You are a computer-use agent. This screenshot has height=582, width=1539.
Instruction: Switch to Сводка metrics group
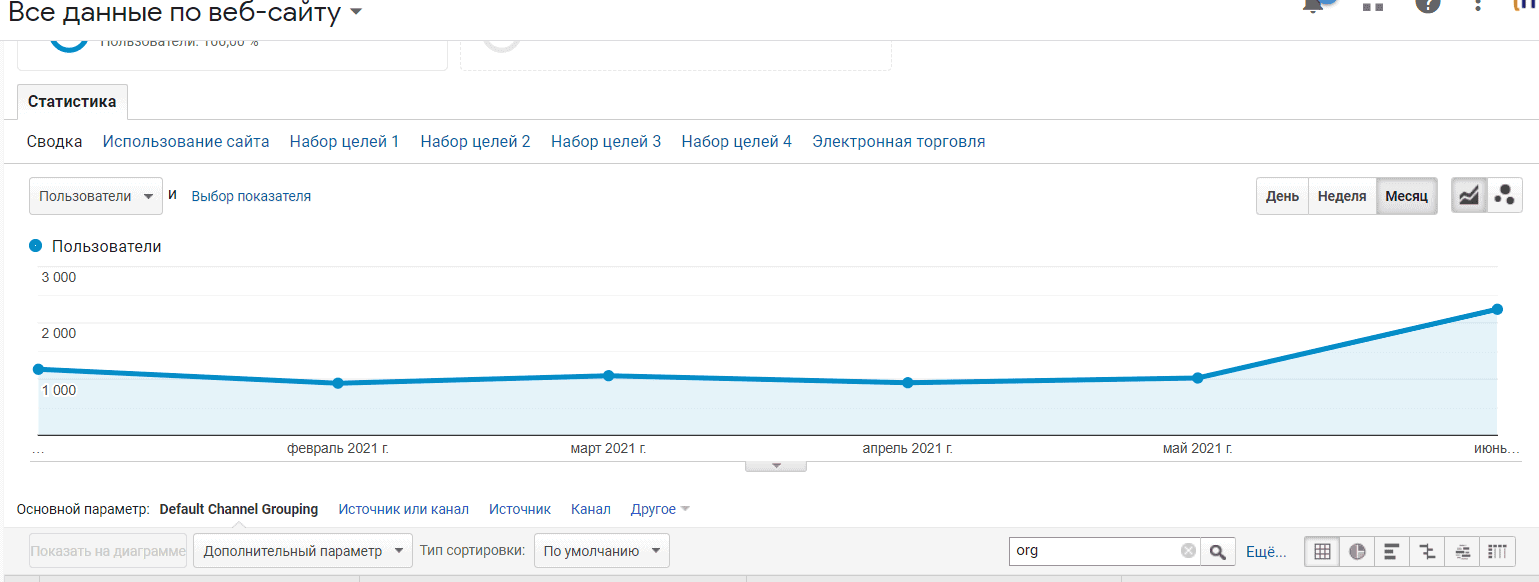coord(54,142)
